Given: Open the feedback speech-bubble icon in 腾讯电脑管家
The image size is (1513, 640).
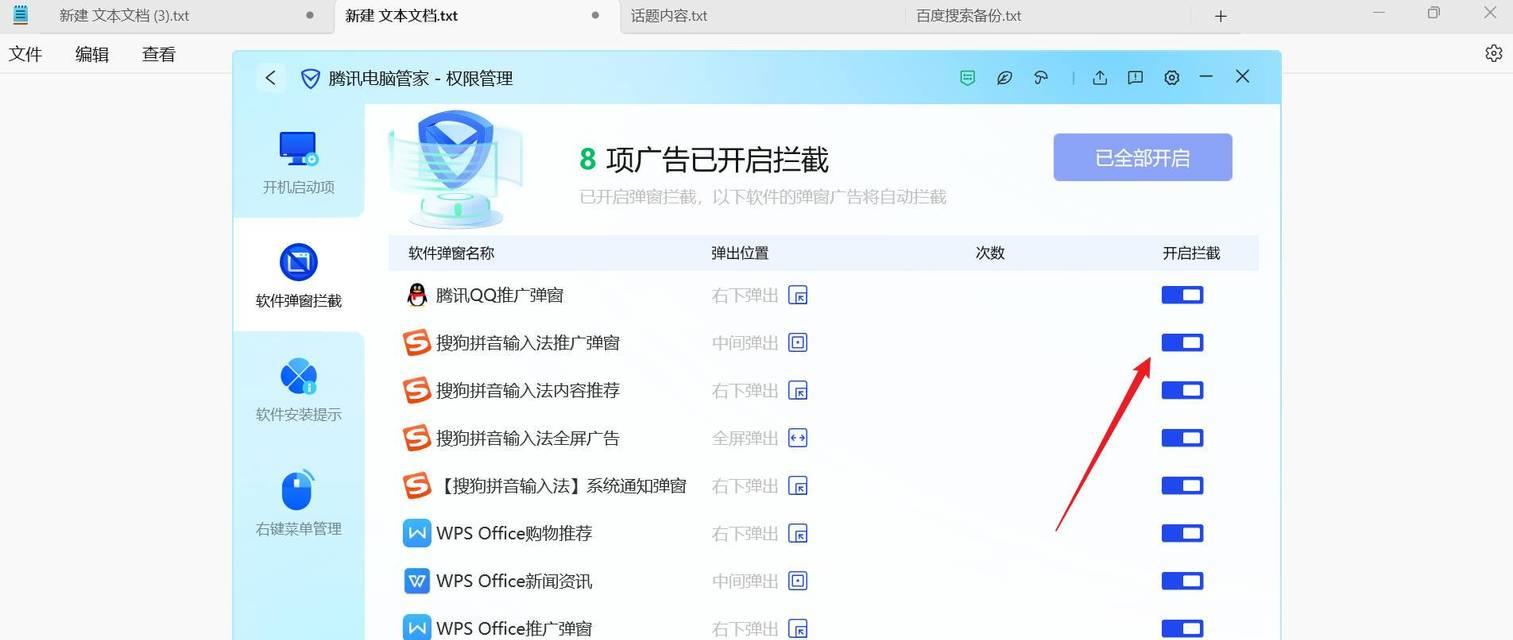Looking at the screenshot, I should (1135, 78).
